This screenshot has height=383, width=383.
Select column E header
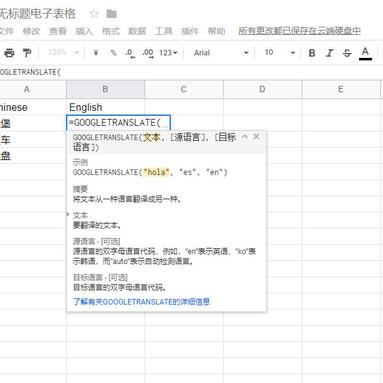pos(341,89)
